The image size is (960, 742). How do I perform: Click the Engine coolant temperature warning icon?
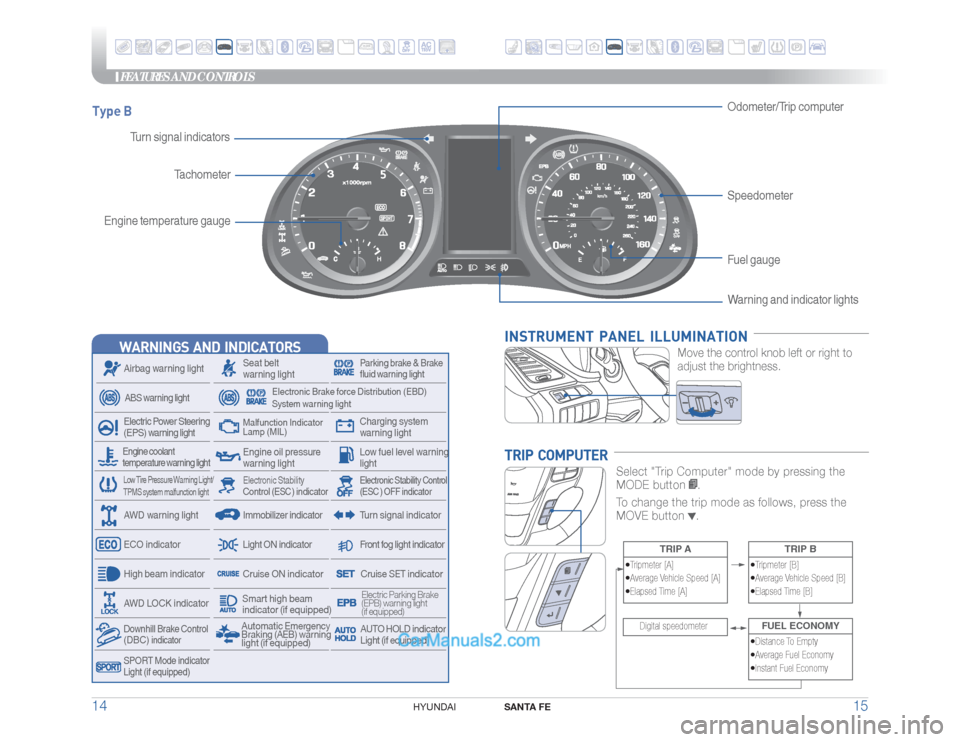pyautogui.click(x=108, y=457)
